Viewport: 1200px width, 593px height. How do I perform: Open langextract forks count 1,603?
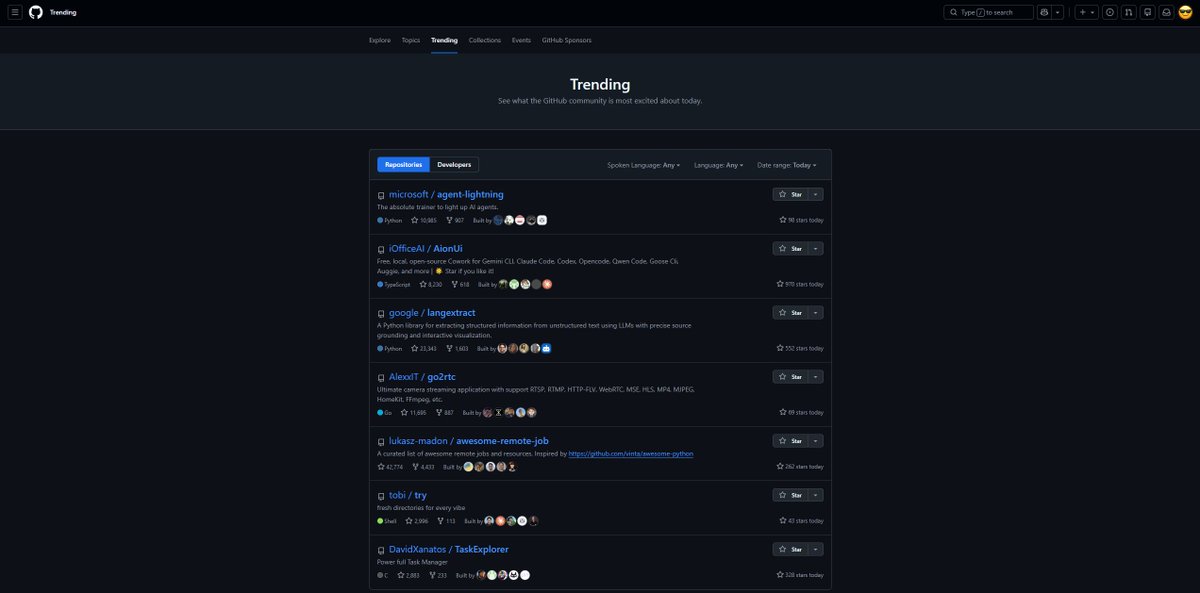click(458, 348)
